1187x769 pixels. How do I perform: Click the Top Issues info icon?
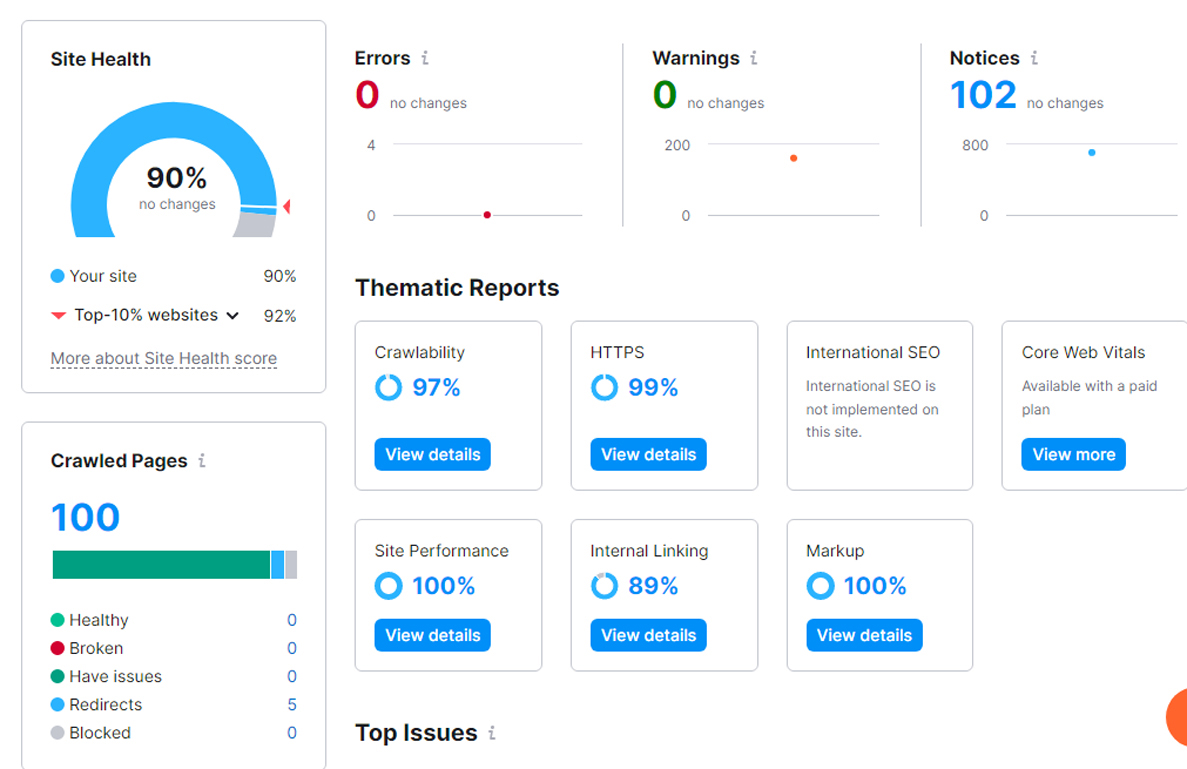[x=491, y=733]
